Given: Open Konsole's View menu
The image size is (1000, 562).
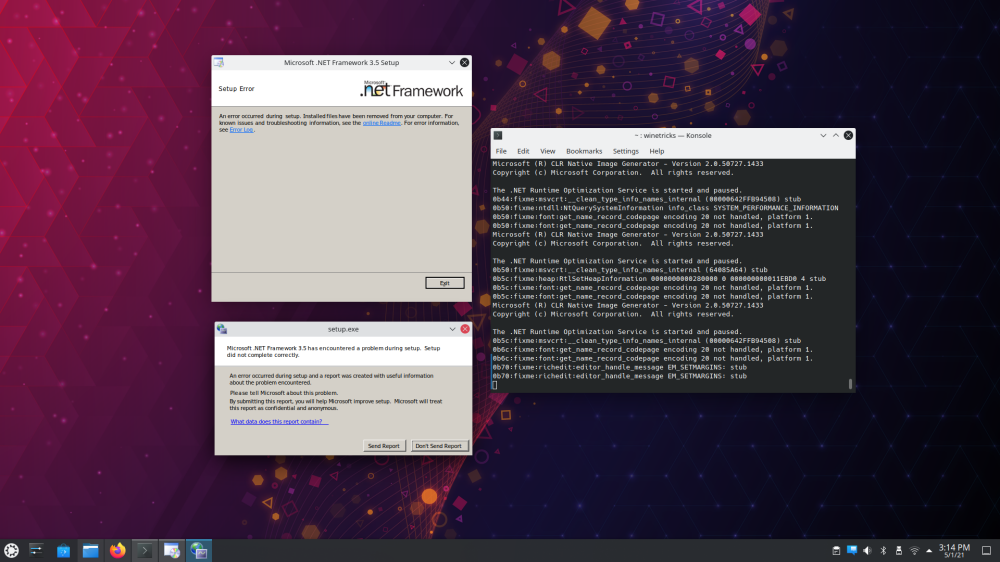Looking at the screenshot, I should (548, 151).
